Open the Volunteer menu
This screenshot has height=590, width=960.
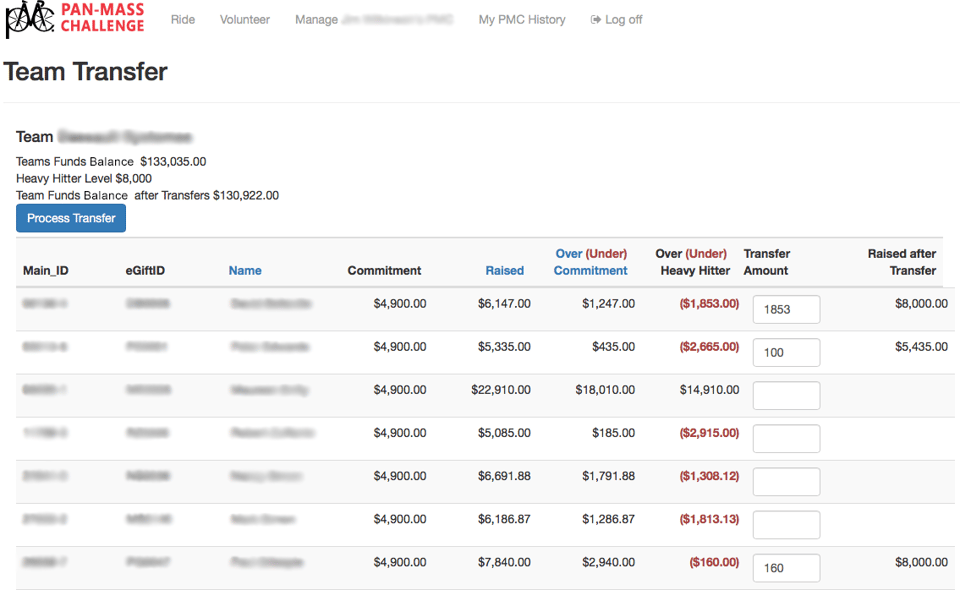click(x=245, y=20)
